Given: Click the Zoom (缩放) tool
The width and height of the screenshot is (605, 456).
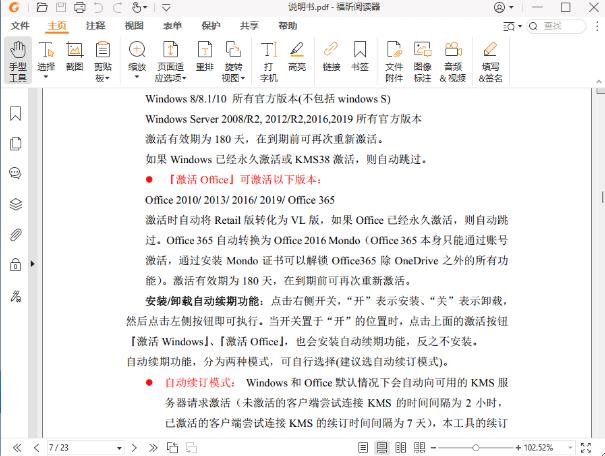Looking at the screenshot, I should (137, 61).
